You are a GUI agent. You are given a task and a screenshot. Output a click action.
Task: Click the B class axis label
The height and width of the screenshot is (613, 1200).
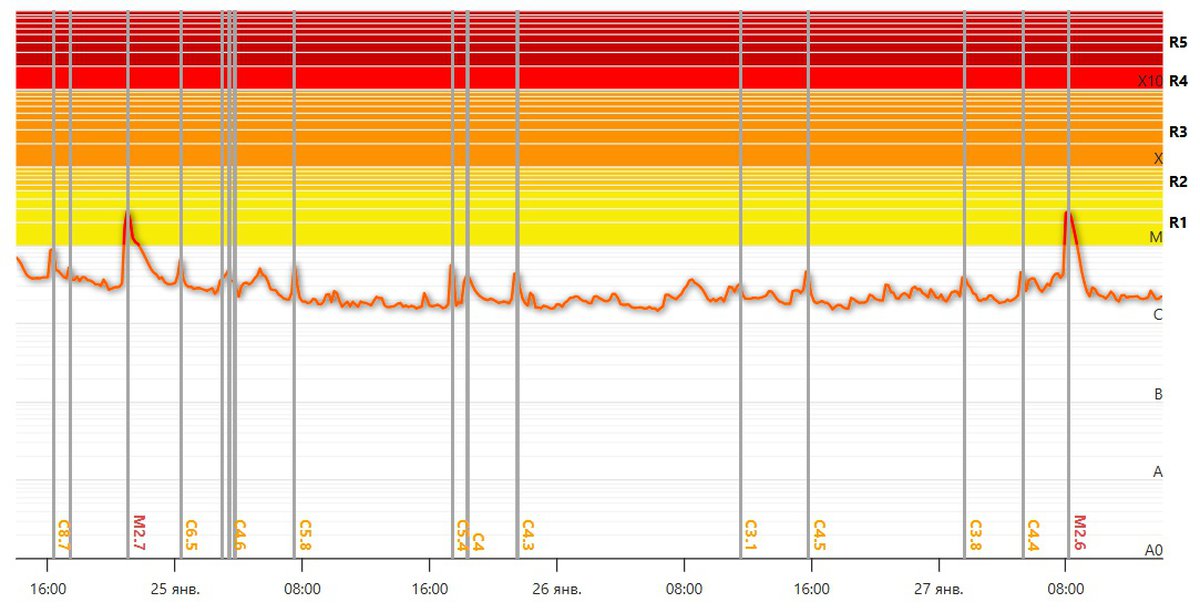tap(1158, 394)
